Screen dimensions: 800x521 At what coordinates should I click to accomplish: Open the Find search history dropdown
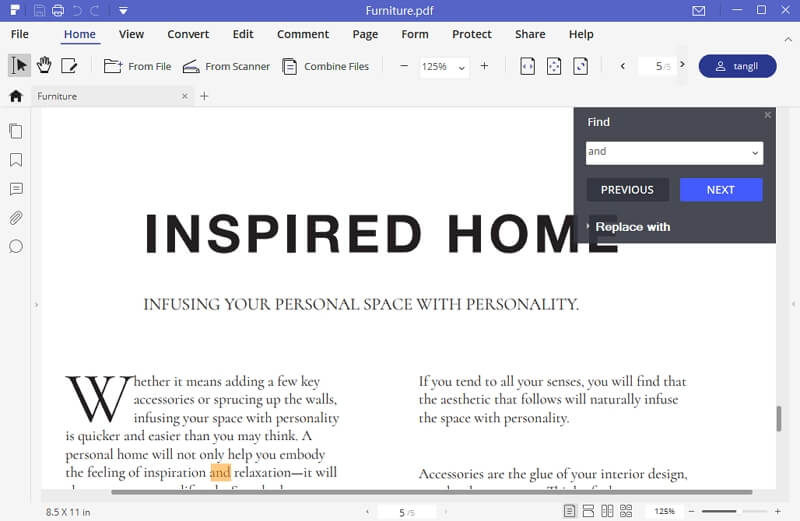(x=753, y=152)
